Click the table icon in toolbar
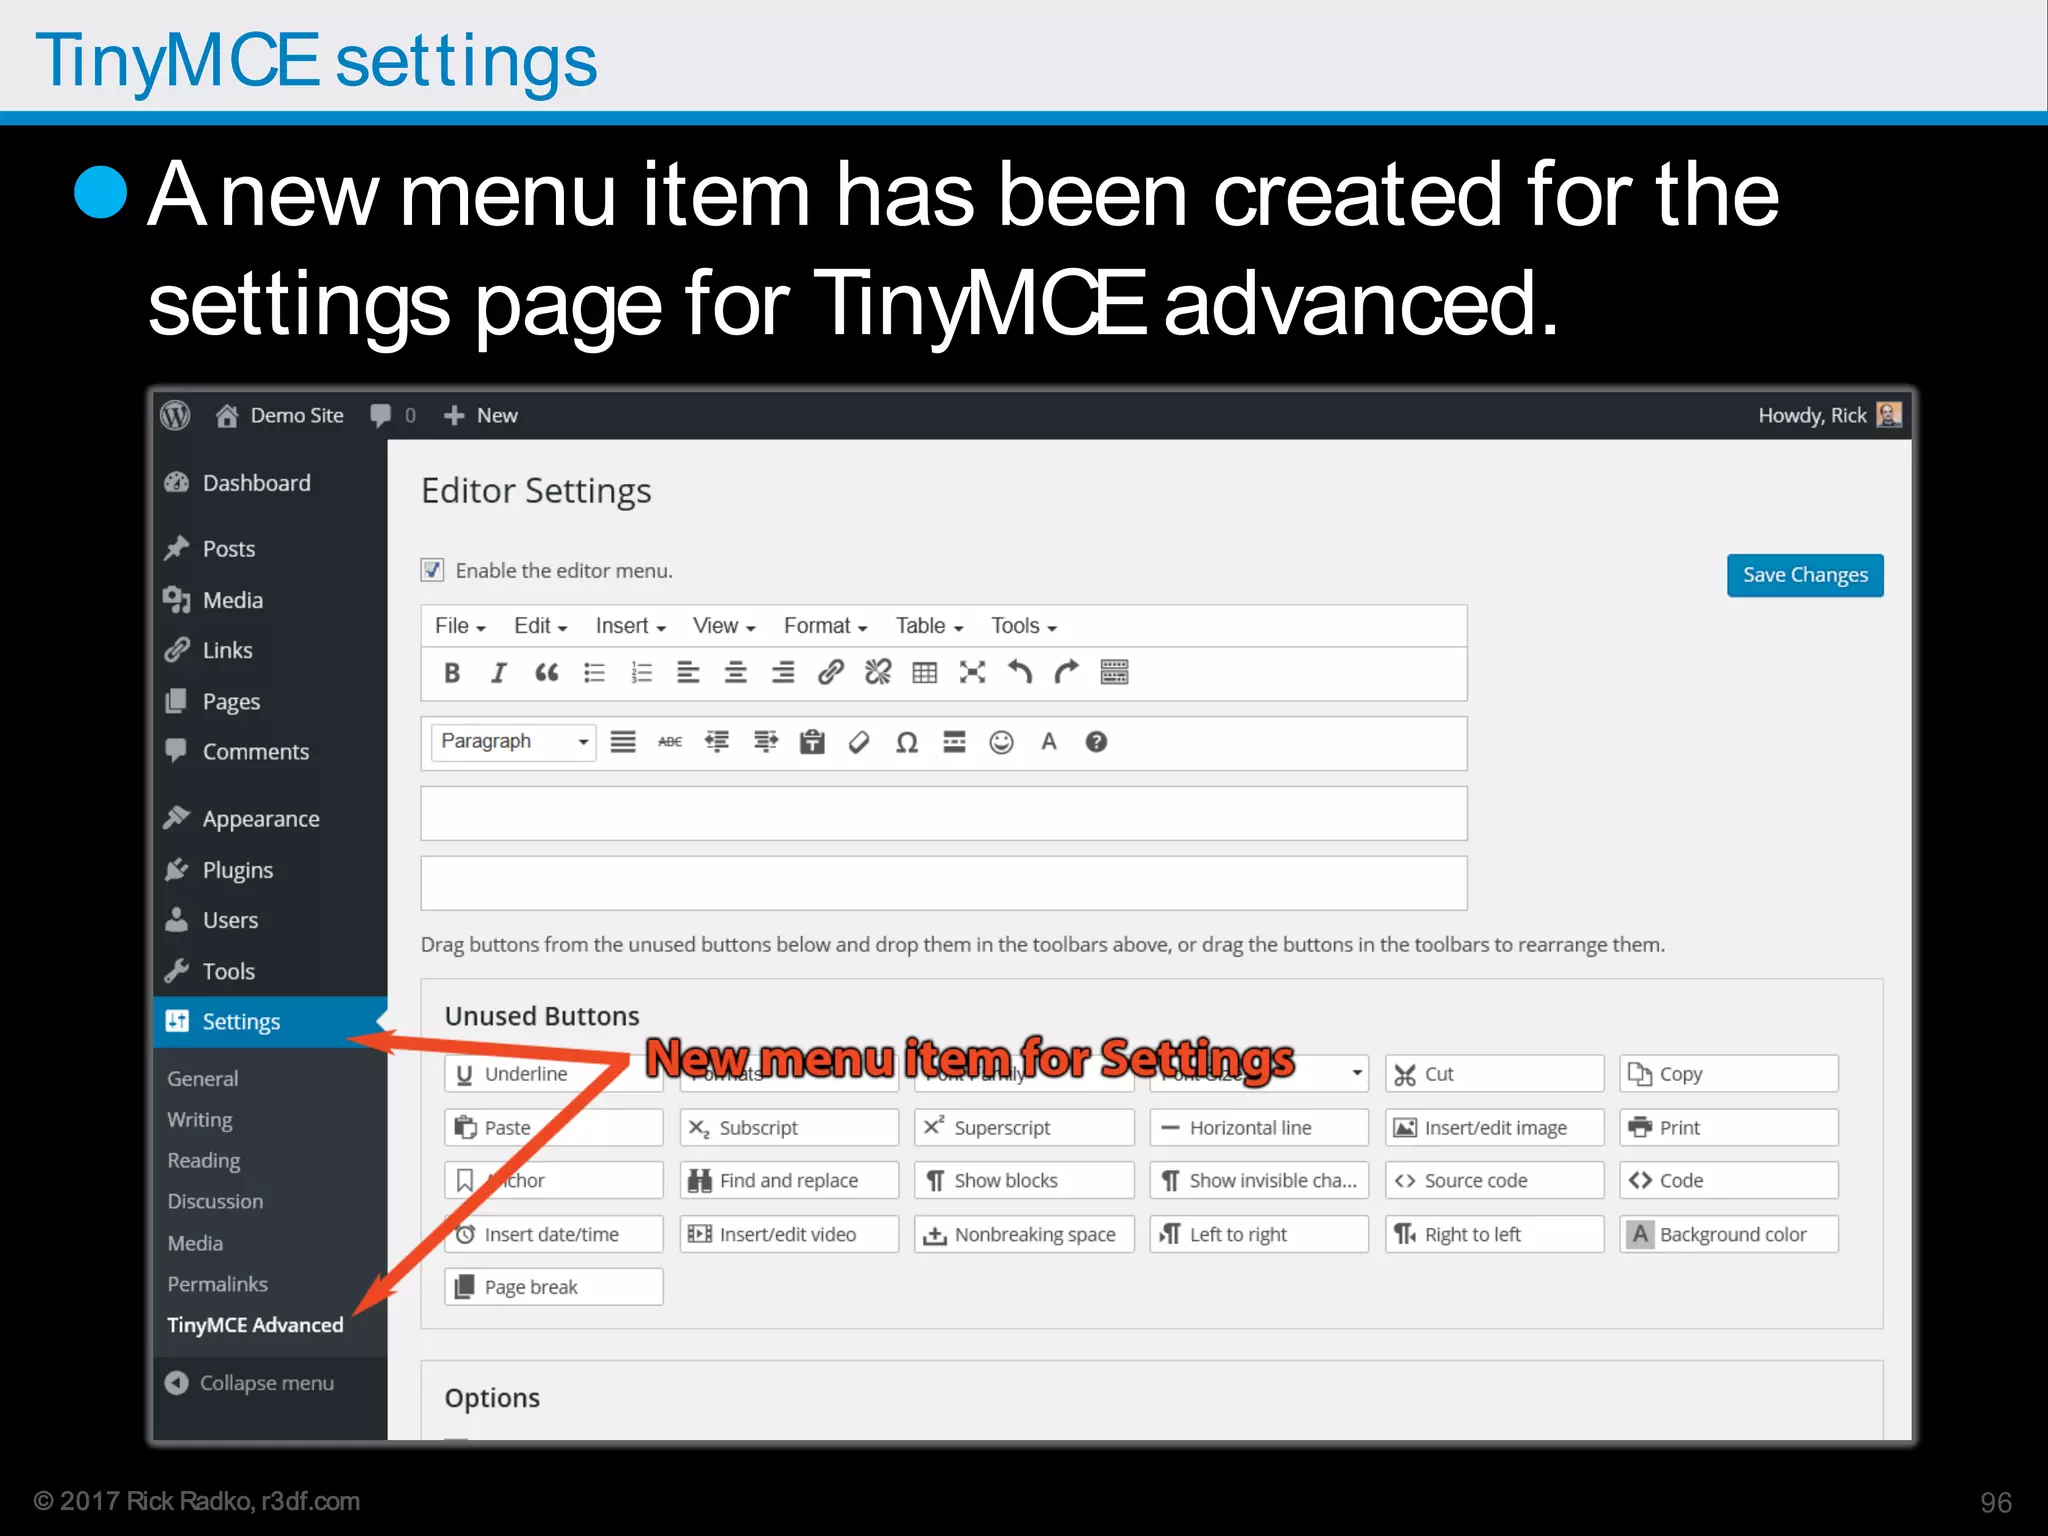 point(925,672)
